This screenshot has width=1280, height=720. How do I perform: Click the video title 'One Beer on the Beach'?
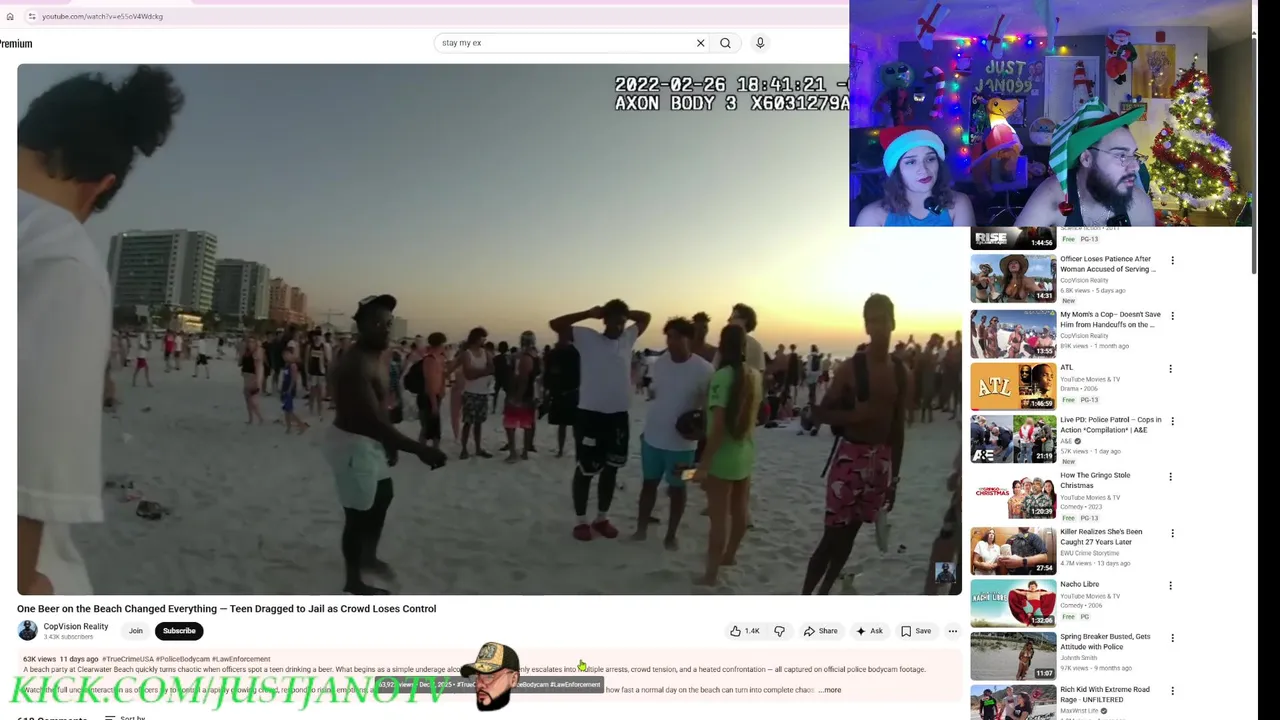coord(226,608)
